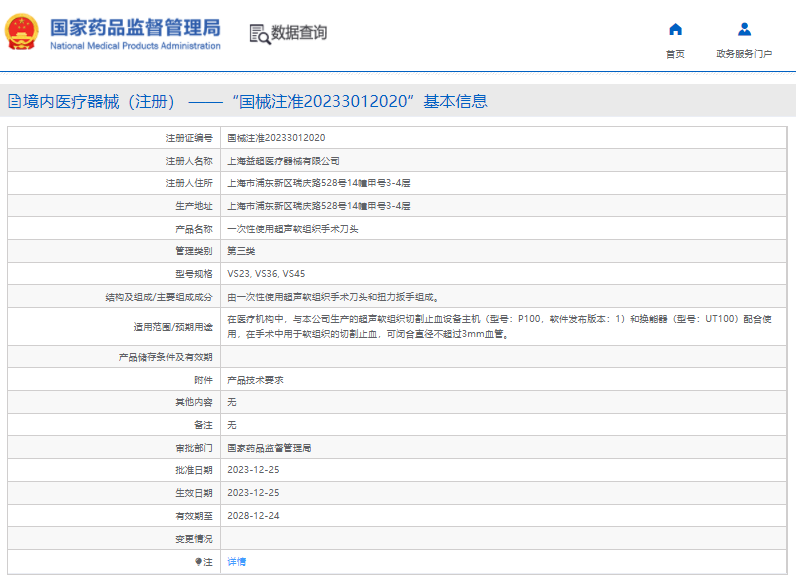Viewport: 796px width, 581px height.
Task: Click the document icon beside page title
Action: (14, 102)
